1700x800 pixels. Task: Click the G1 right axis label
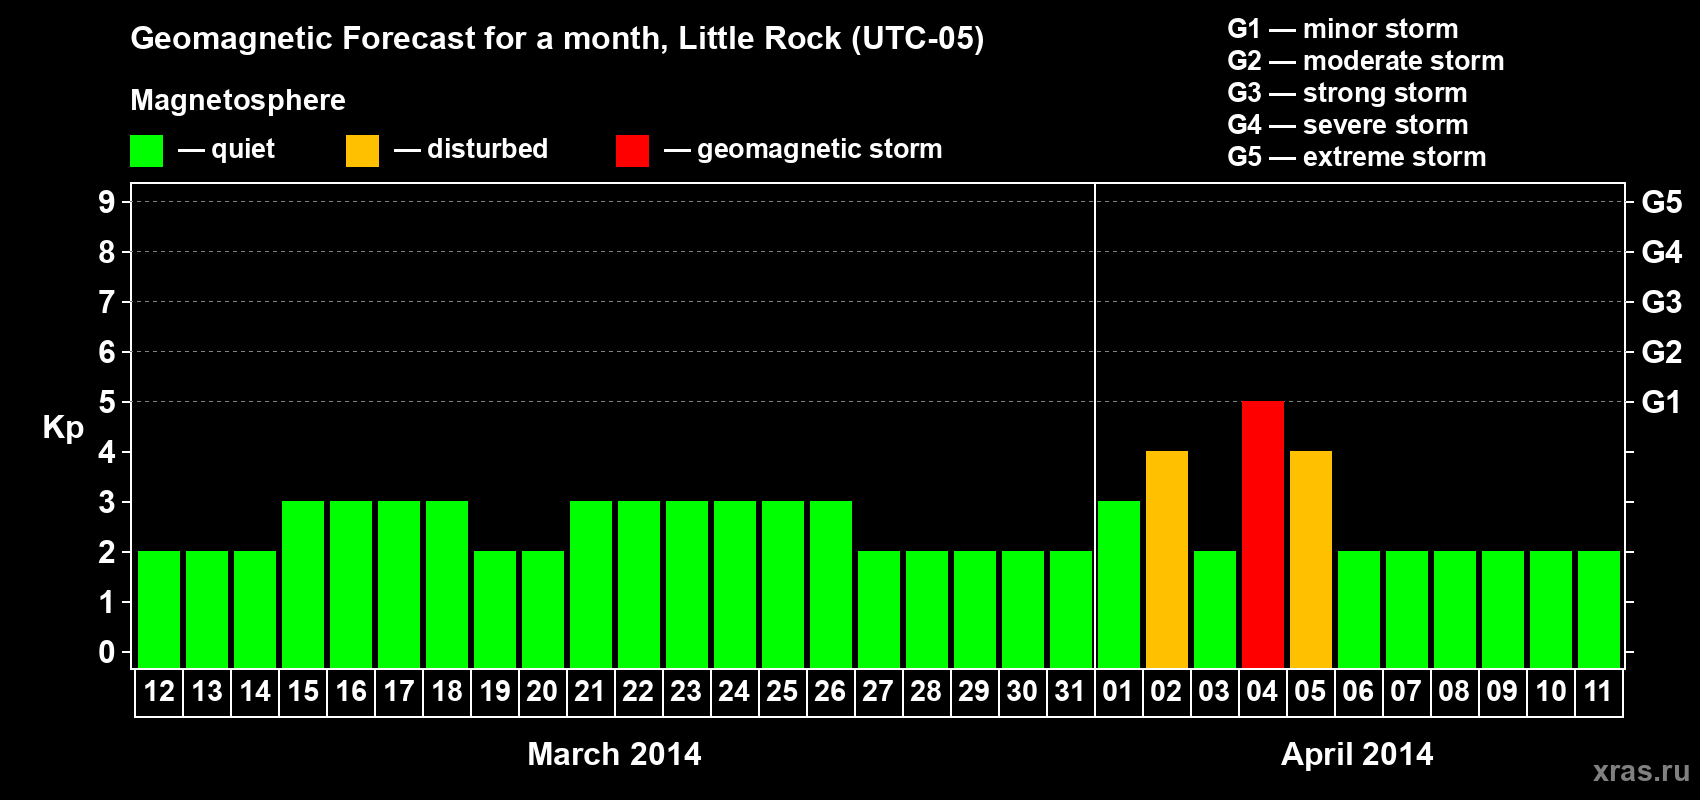click(x=1662, y=402)
